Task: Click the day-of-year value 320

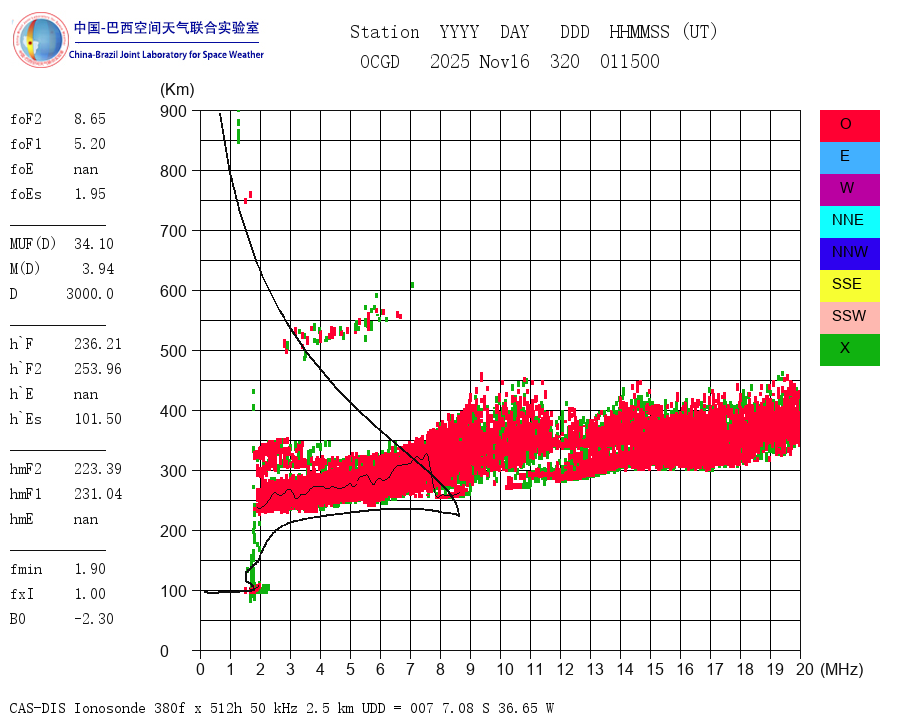Action: tap(565, 61)
